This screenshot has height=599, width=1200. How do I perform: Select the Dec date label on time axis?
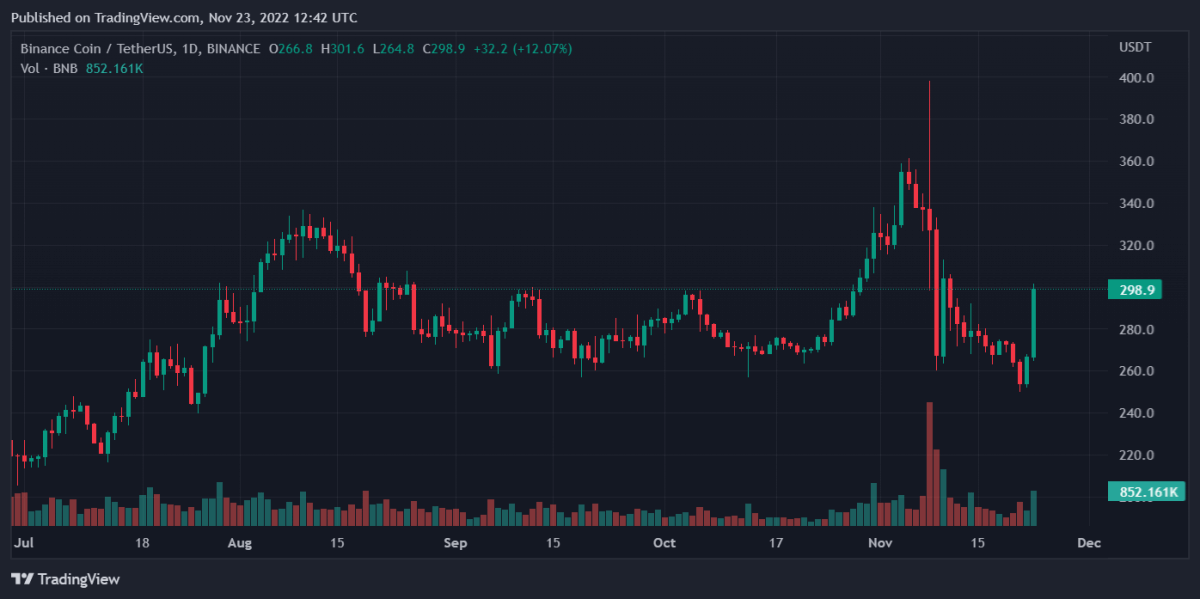coord(1088,543)
